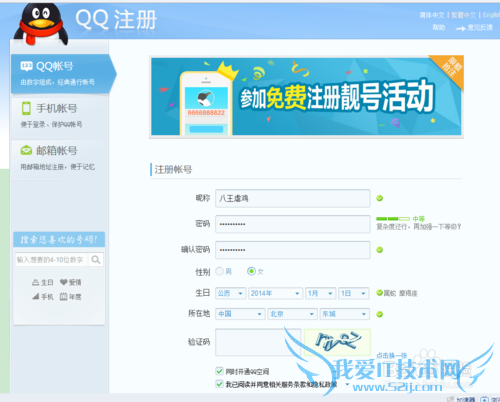
Task: Open the 公历 calendar type dropdown
Action: click(231, 293)
